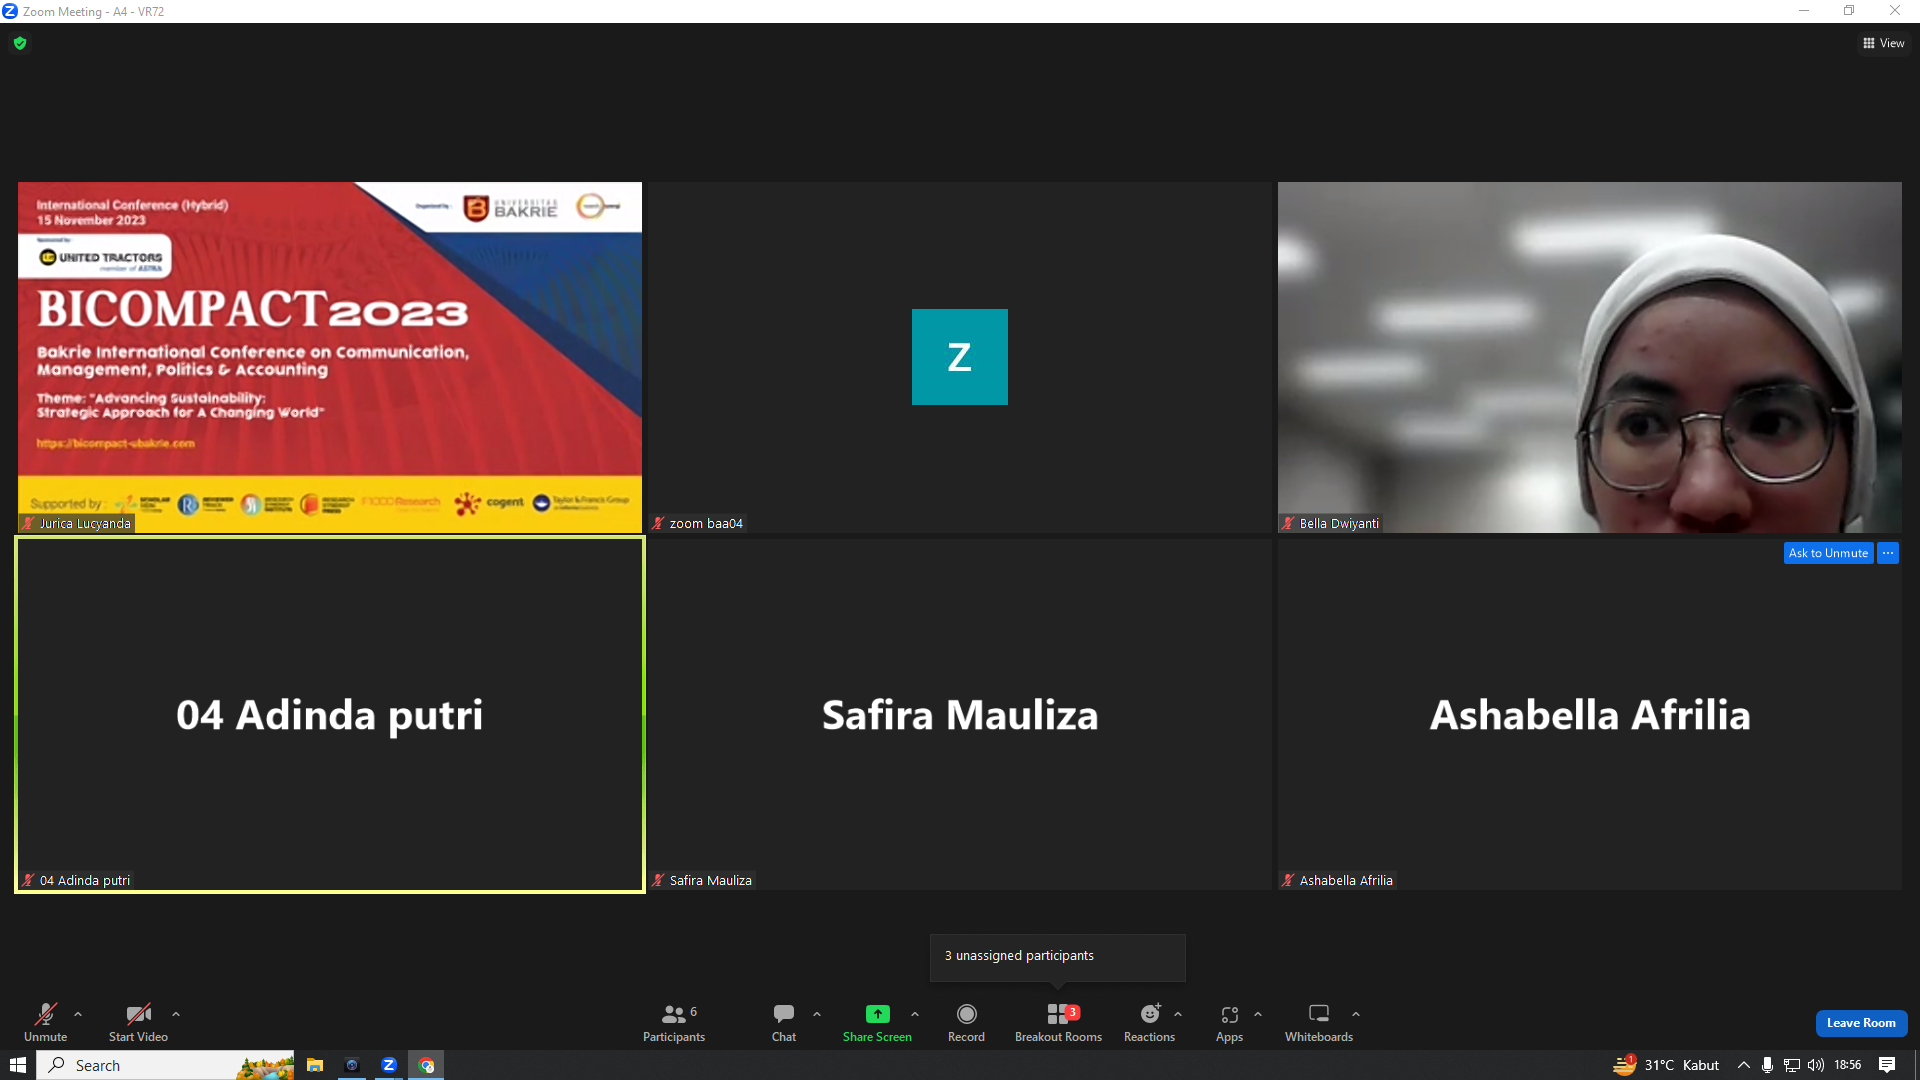The width and height of the screenshot is (1920, 1080).
Task: Click muted mic icon beside Safira Mauliza name
Action: tap(658, 880)
